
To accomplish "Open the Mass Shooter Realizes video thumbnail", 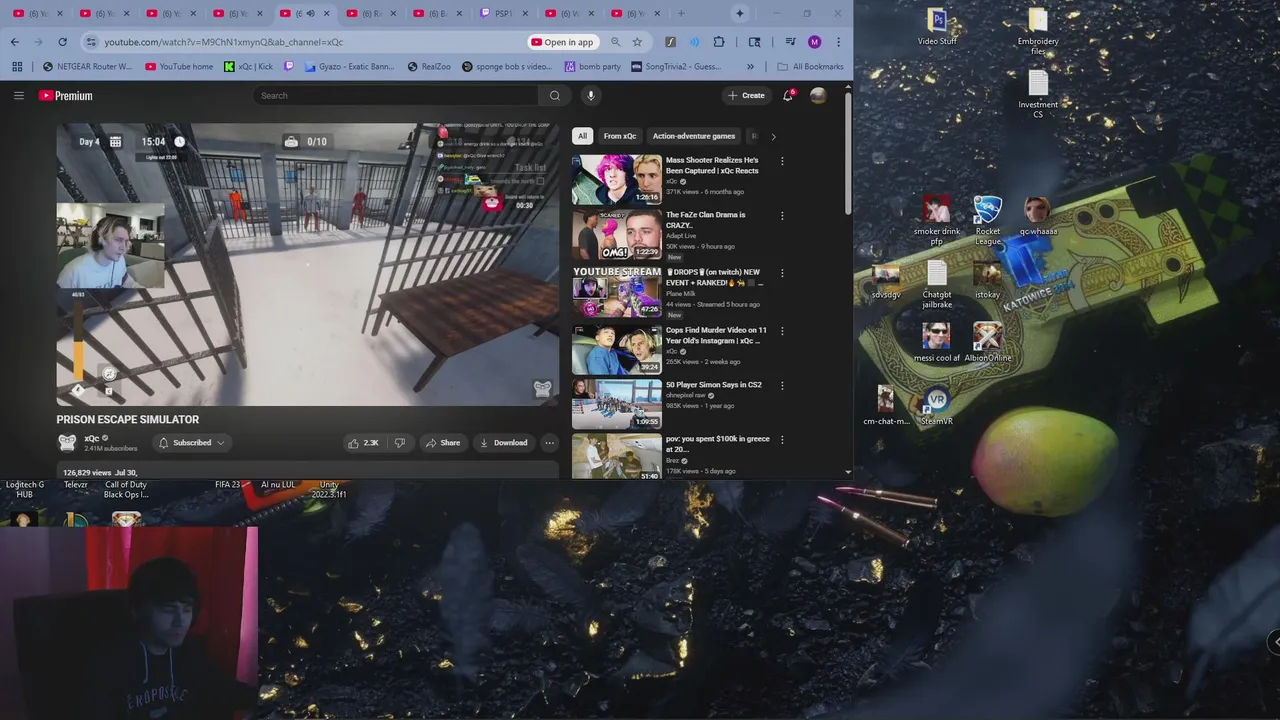I will pos(617,179).
